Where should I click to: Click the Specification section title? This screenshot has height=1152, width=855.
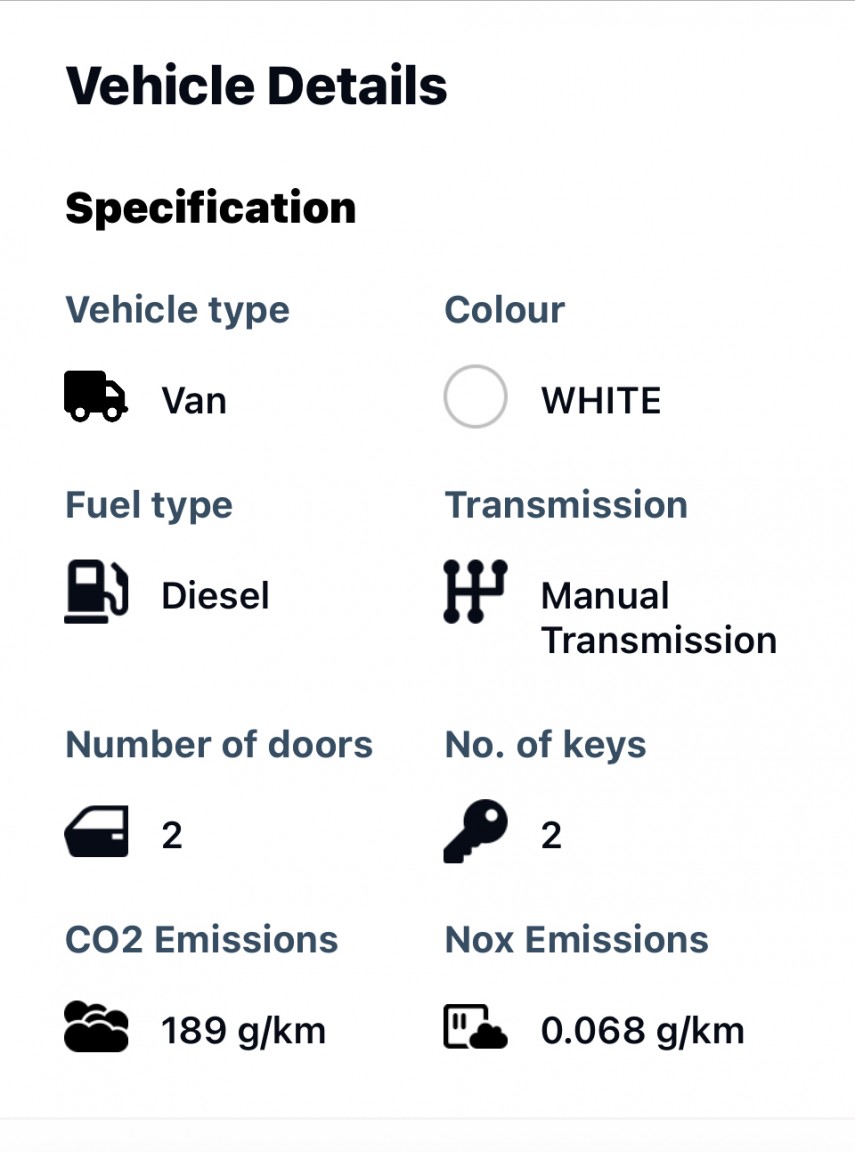(x=210, y=208)
